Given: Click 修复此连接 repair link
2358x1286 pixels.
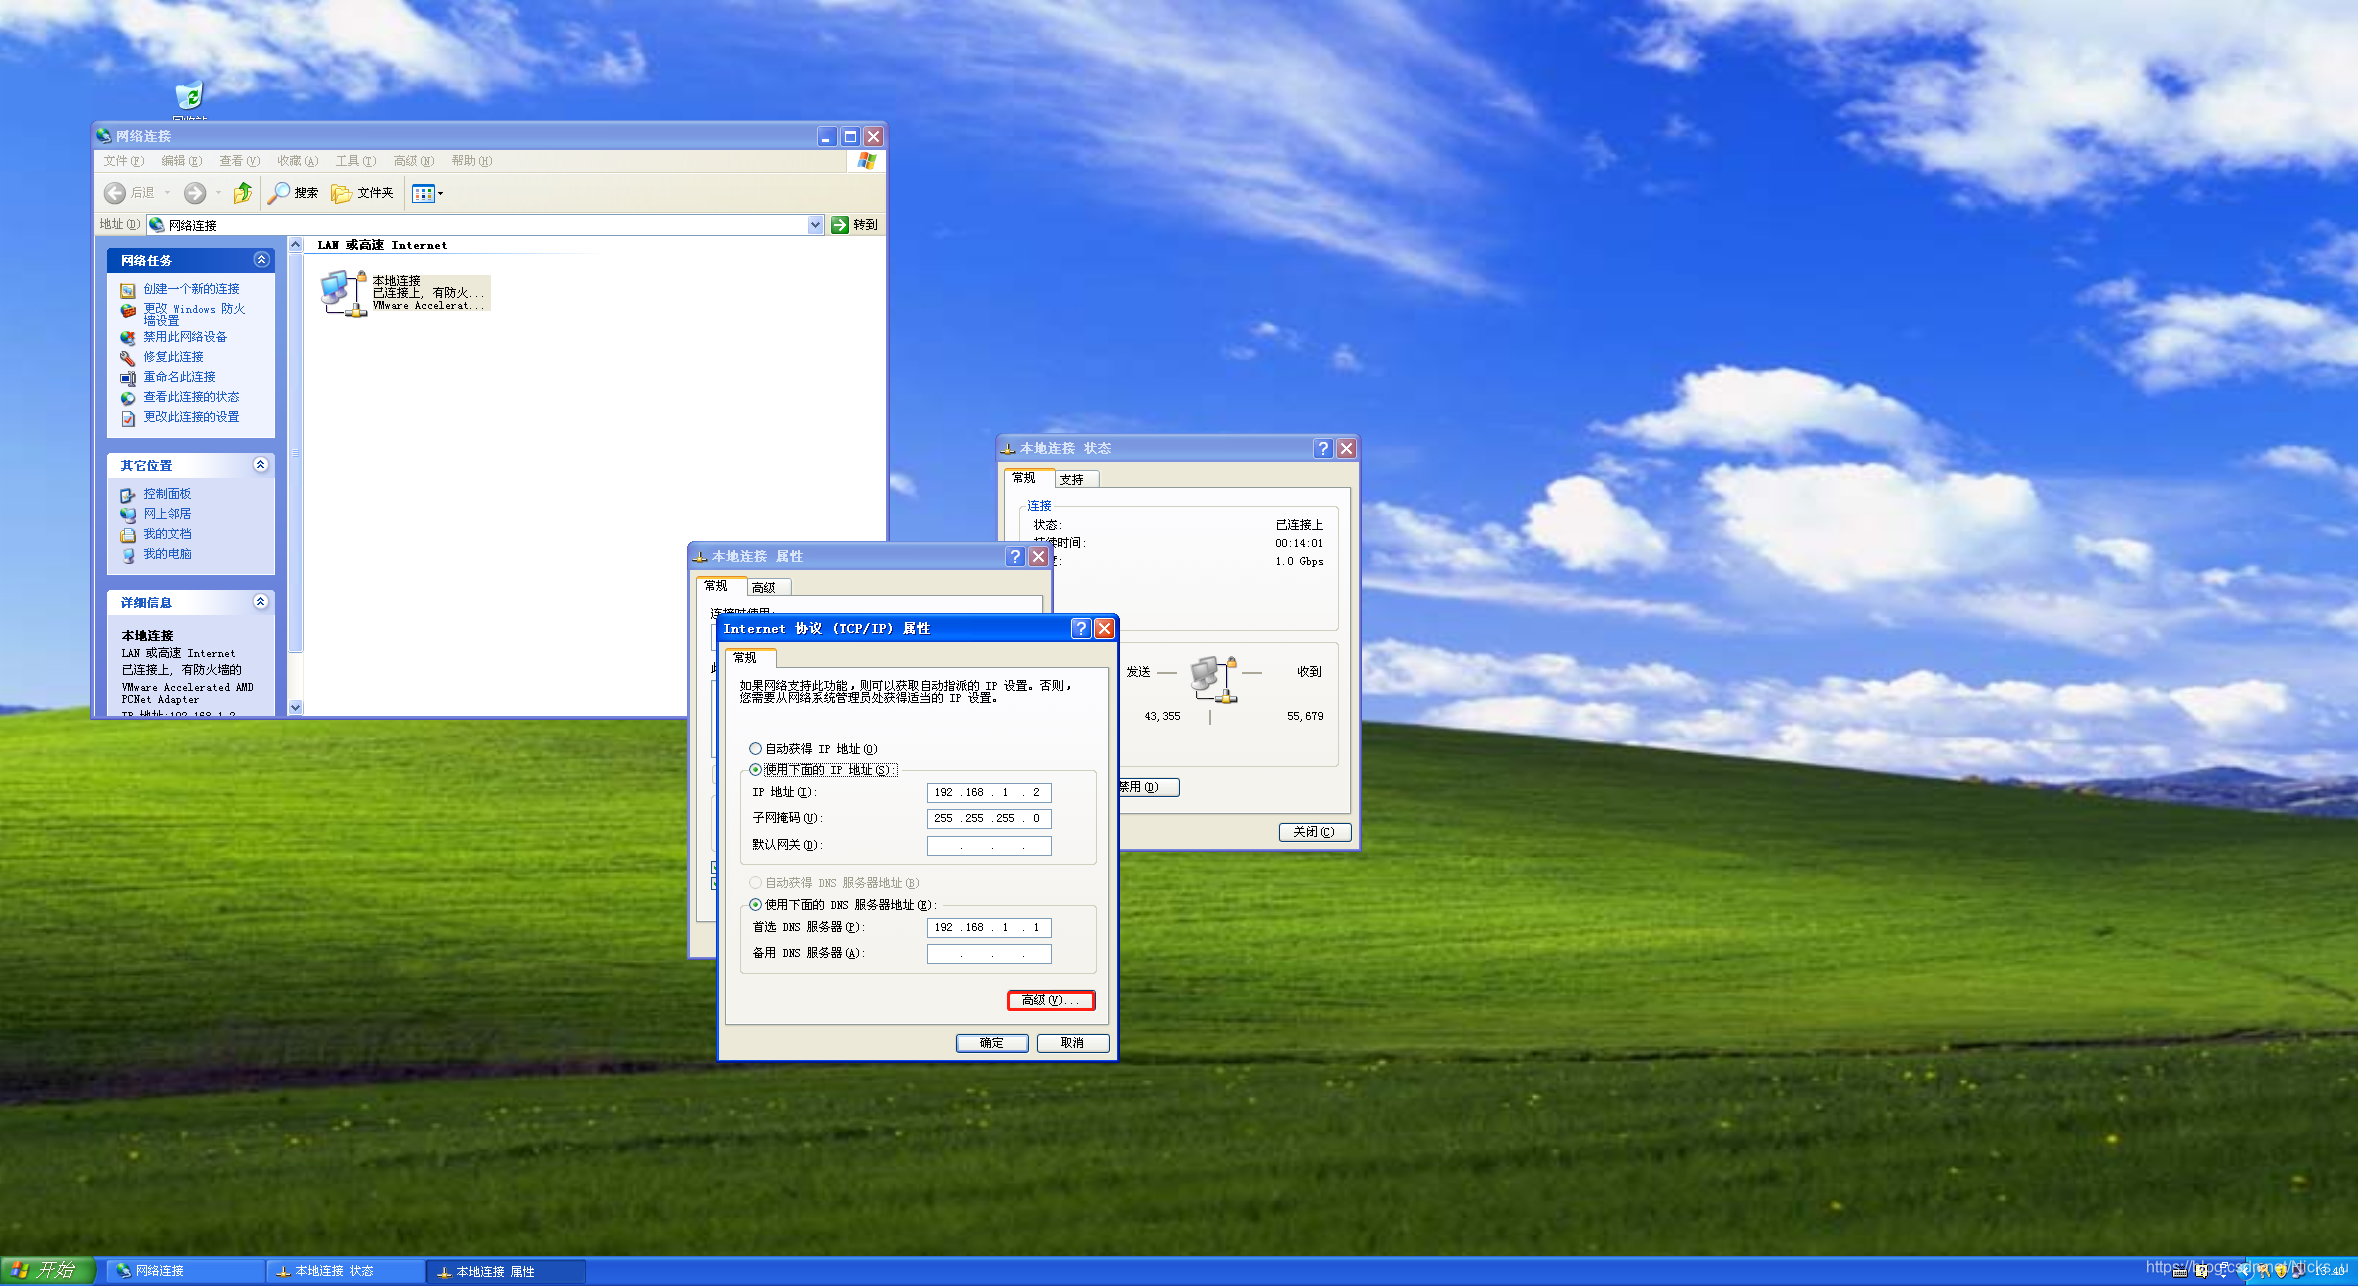Looking at the screenshot, I should (173, 357).
